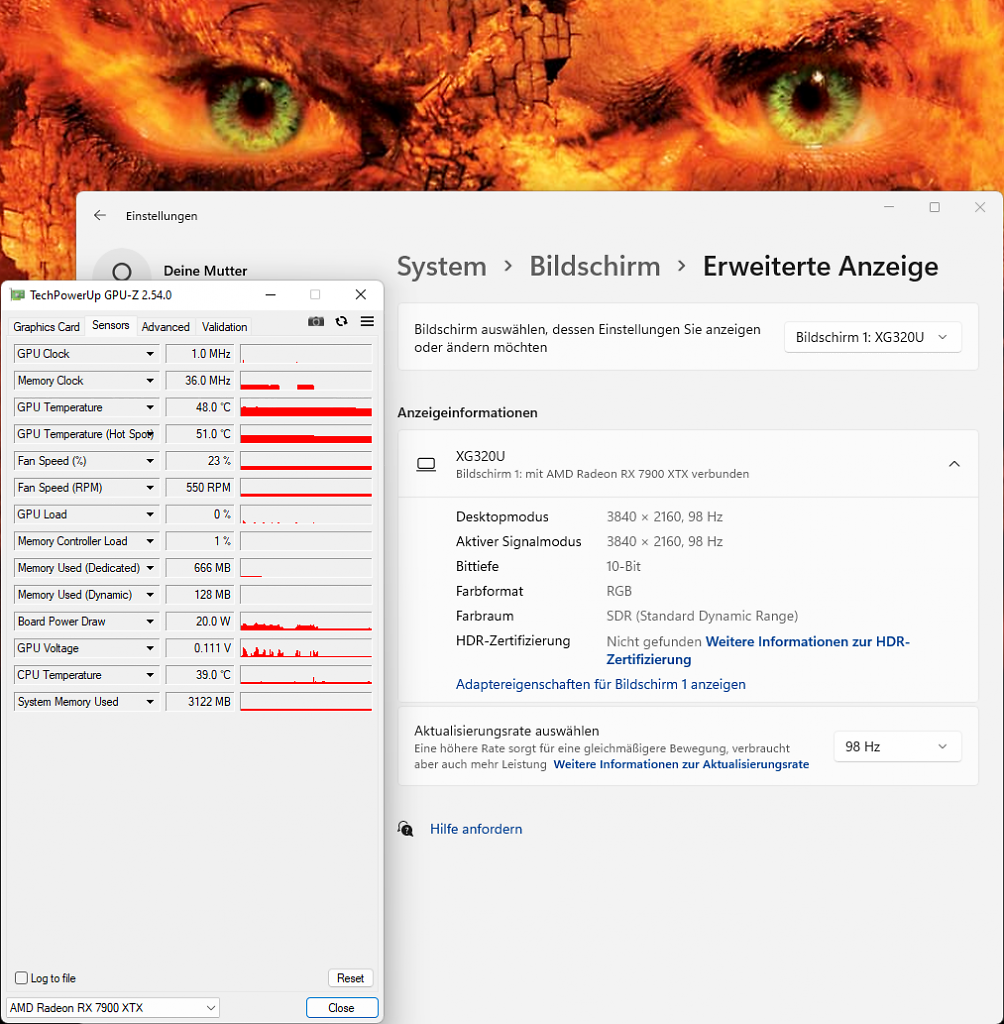Click the Board Power Draw history graph
Viewport: 1004px width, 1024px height.
pos(306,622)
